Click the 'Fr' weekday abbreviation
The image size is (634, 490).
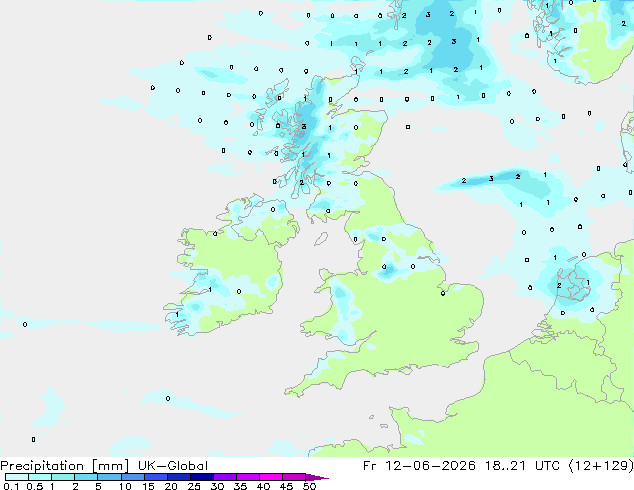[370, 466]
